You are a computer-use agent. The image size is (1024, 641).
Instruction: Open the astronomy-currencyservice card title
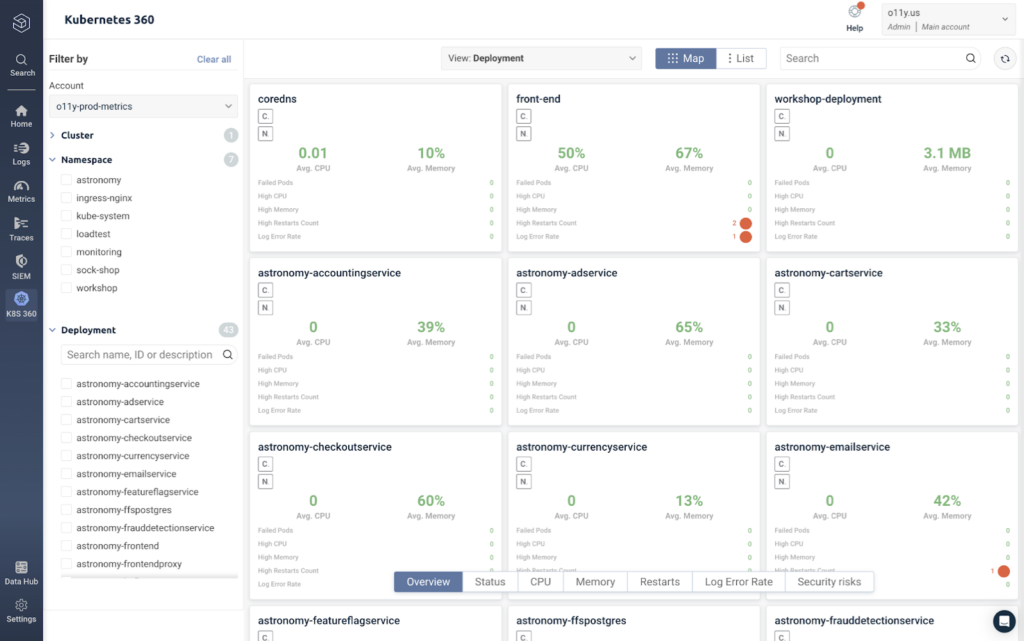pyautogui.click(x=581, y=446)
